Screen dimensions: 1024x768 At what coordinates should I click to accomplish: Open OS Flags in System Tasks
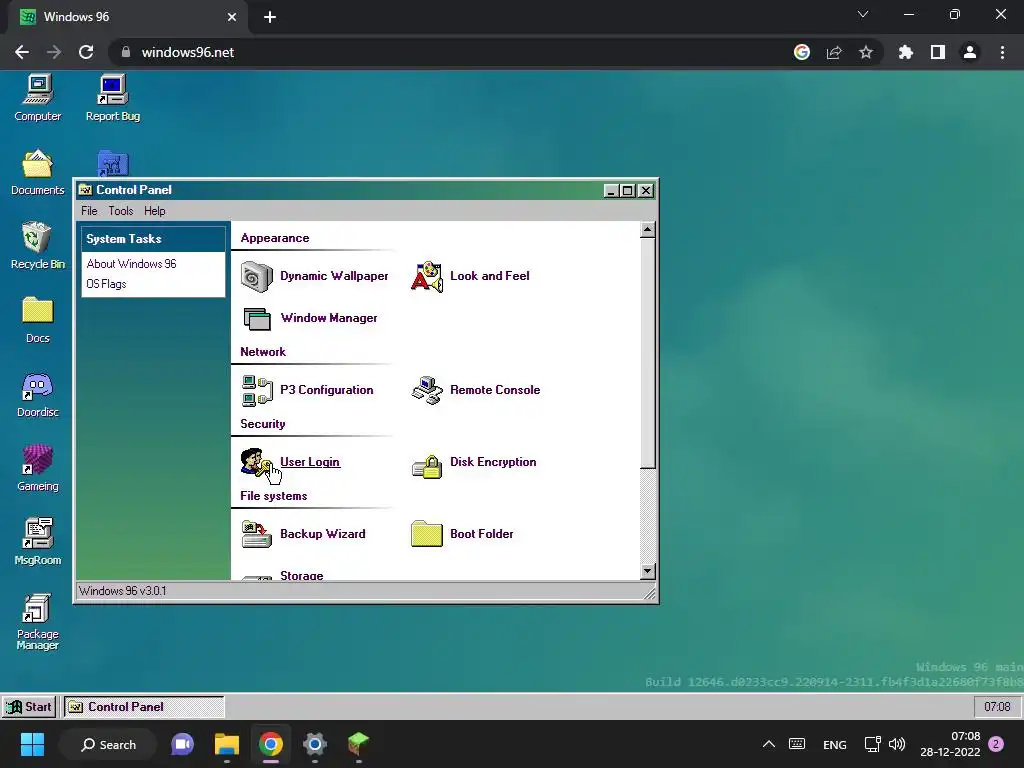(106, 284)
